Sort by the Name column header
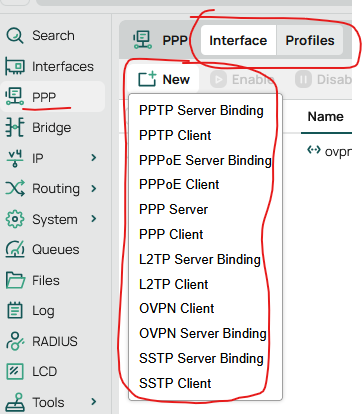Viewport: 363px width, 414px height. pyautogui.click(x=325, y=116)
